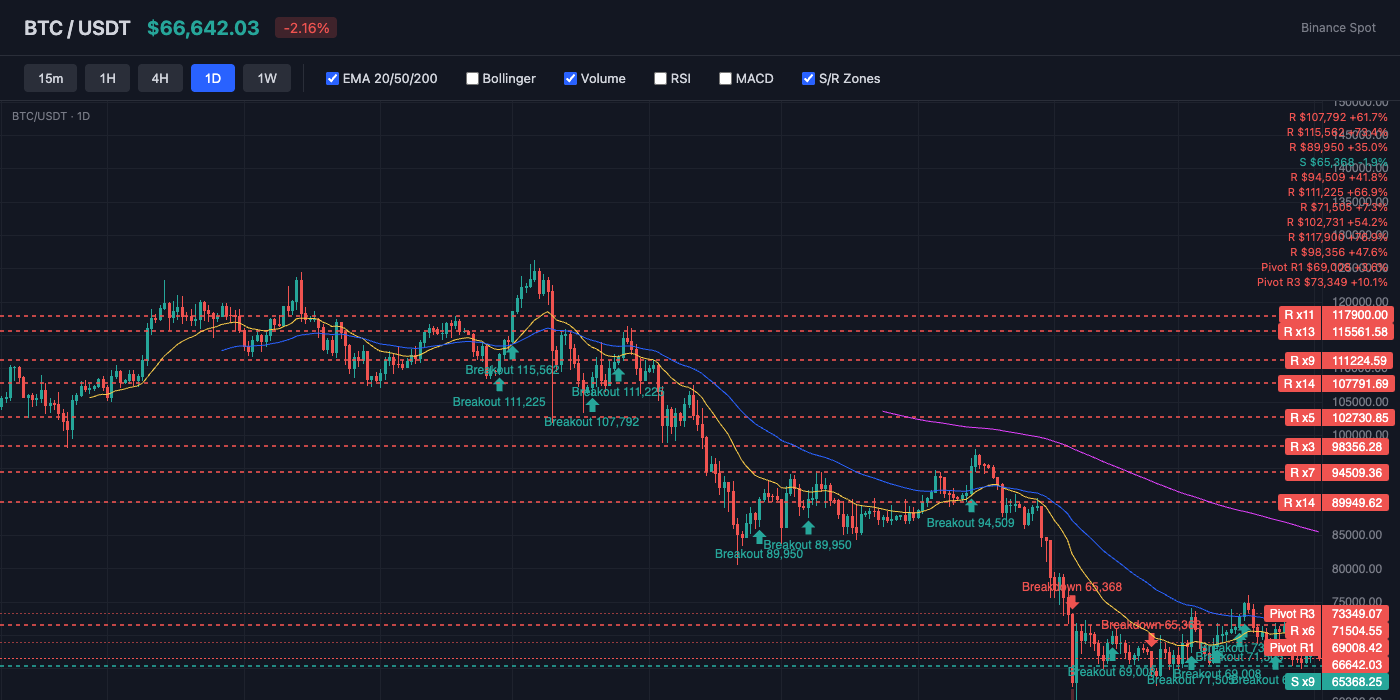
Task: Enable the Bollinger bands checkbox
Action: click(472, 78)
